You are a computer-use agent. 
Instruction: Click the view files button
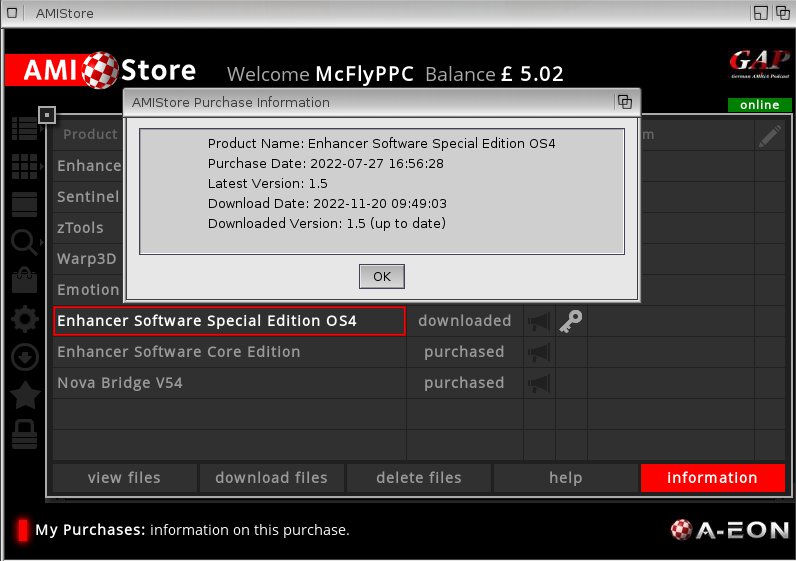(124, 478)
